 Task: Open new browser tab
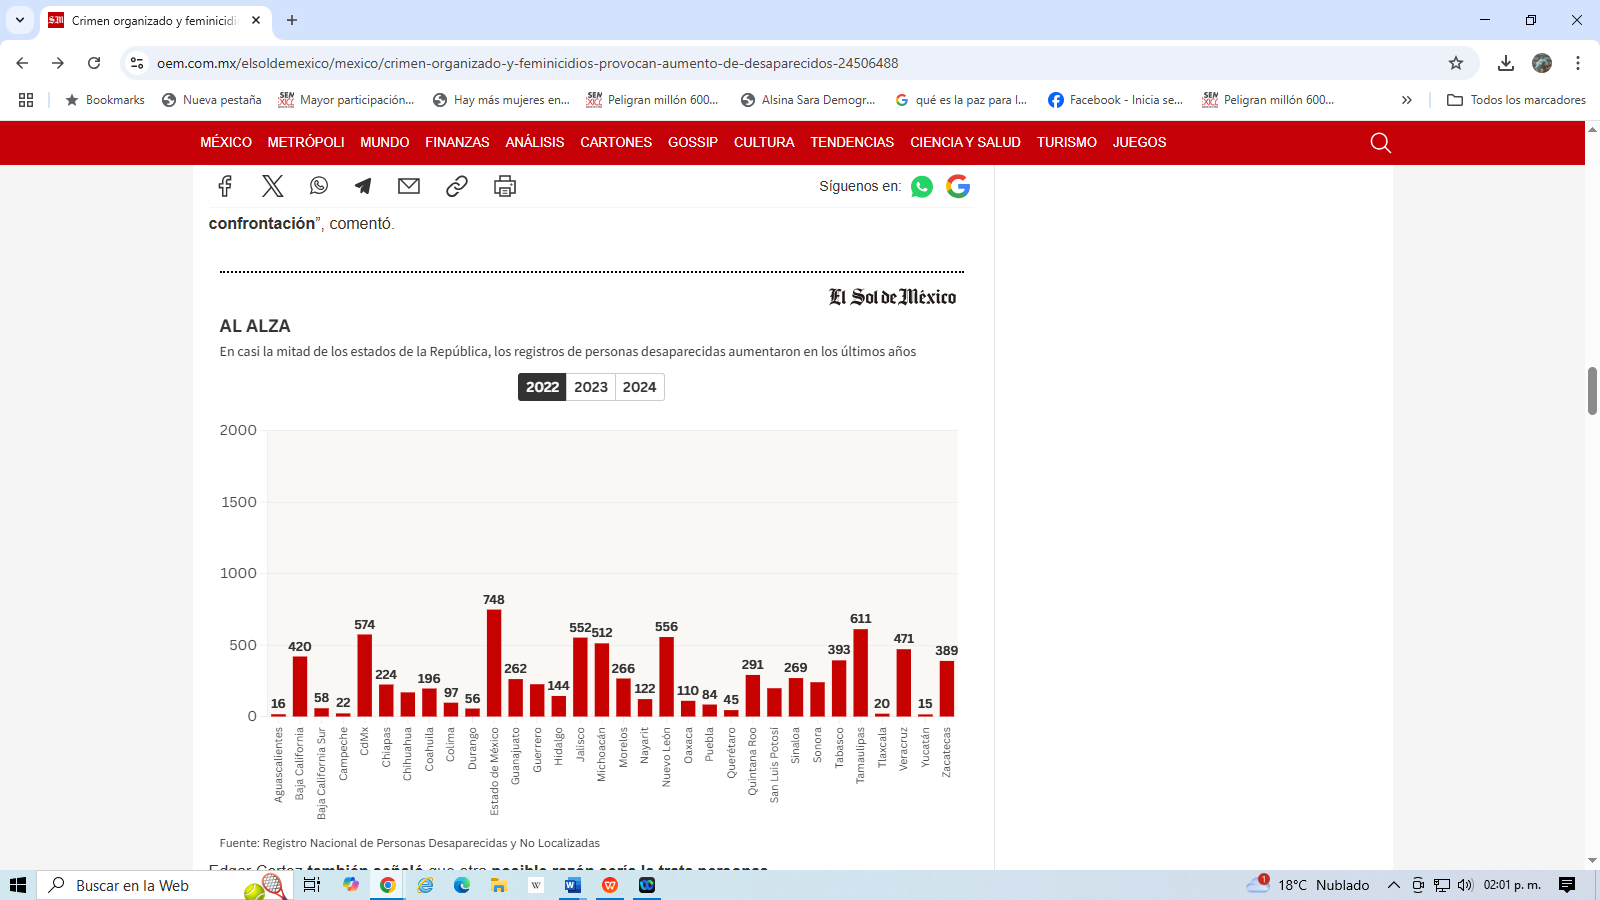292,20
